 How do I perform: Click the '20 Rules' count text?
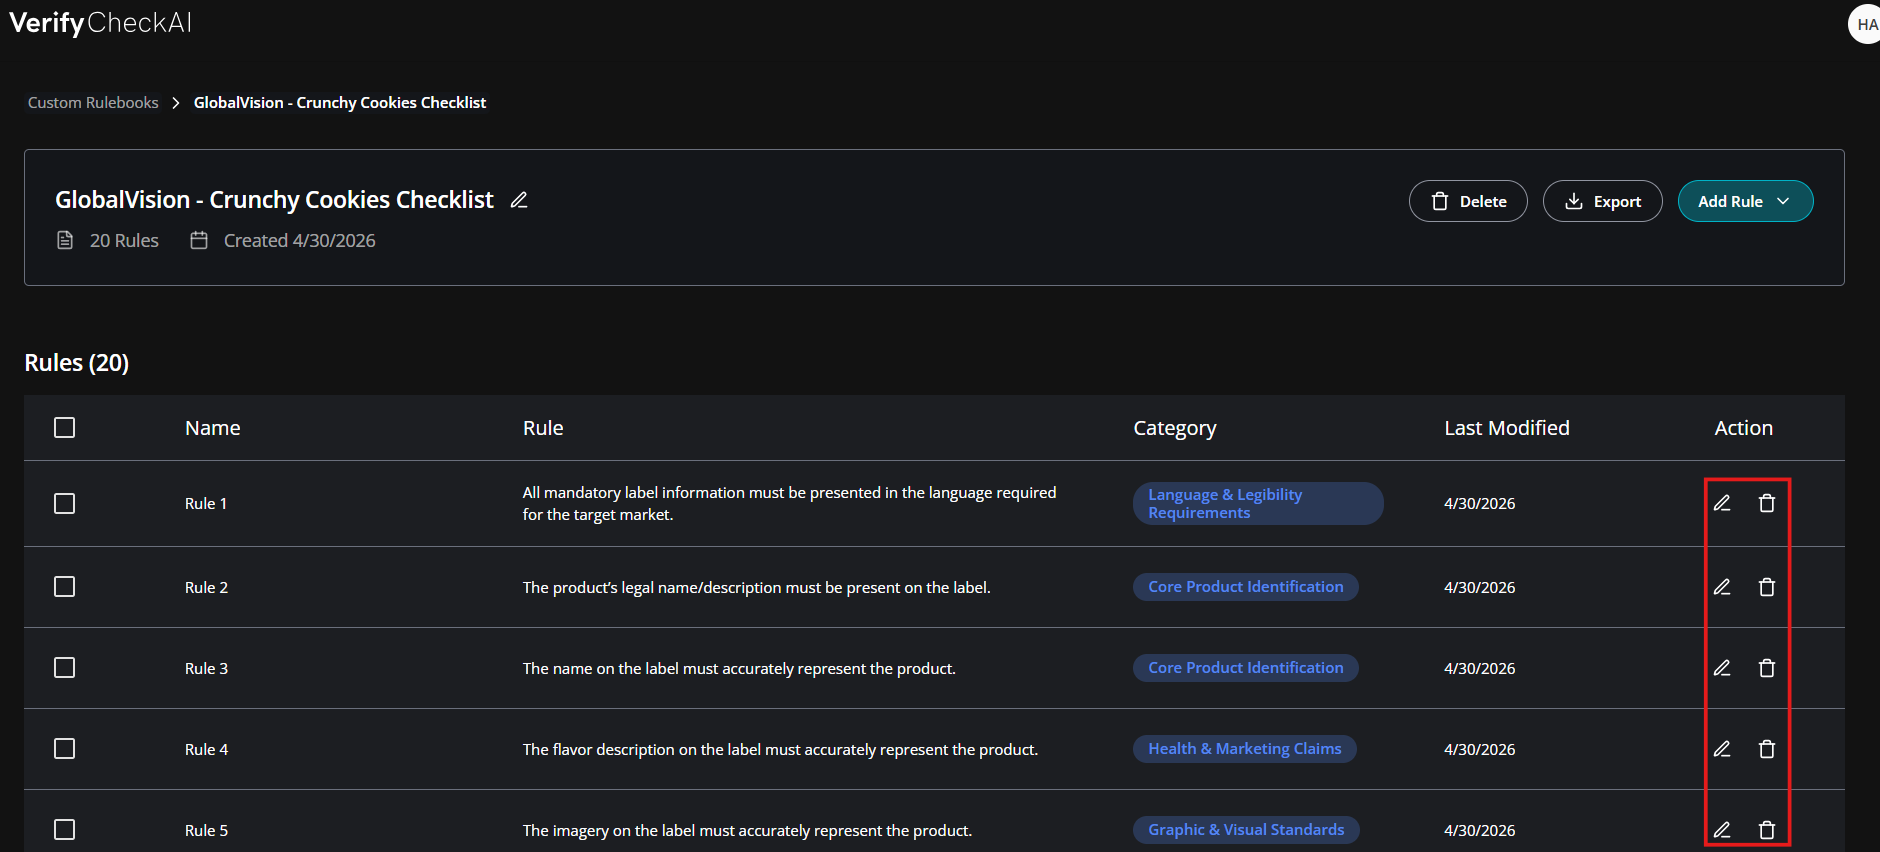tap(124, 241)
